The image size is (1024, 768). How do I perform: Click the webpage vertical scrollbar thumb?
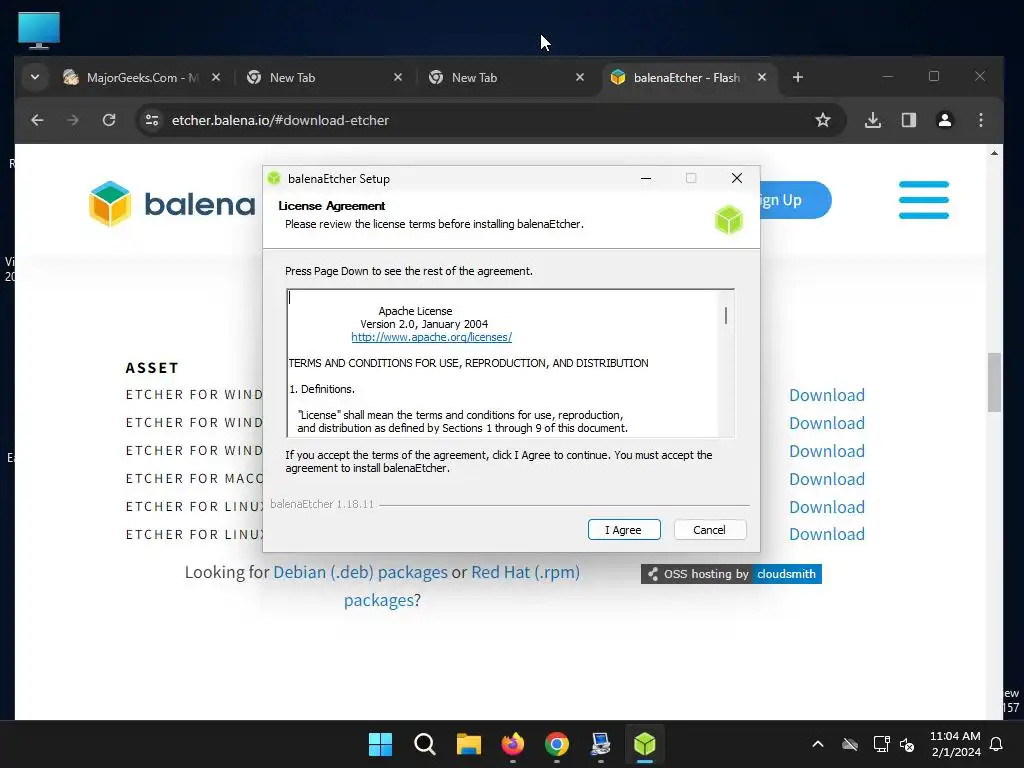click(x=994, y=382)
